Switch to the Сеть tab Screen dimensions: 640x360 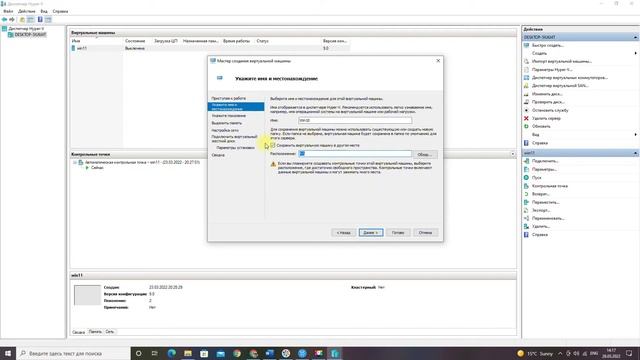tap(110, 332)
